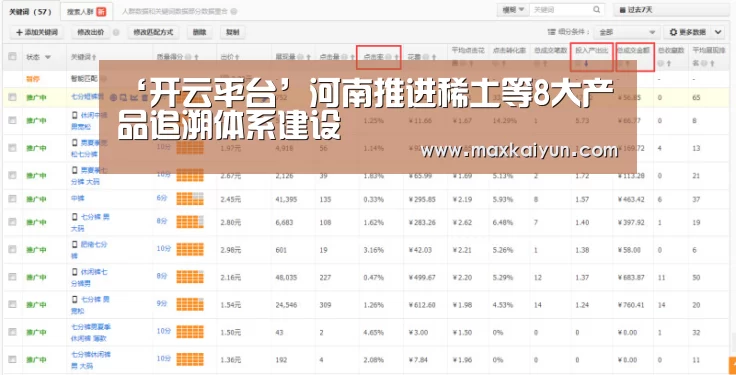The image size is (736, 375).
Task: Click the calendar icon beside 过去7天
Action: 622,10
